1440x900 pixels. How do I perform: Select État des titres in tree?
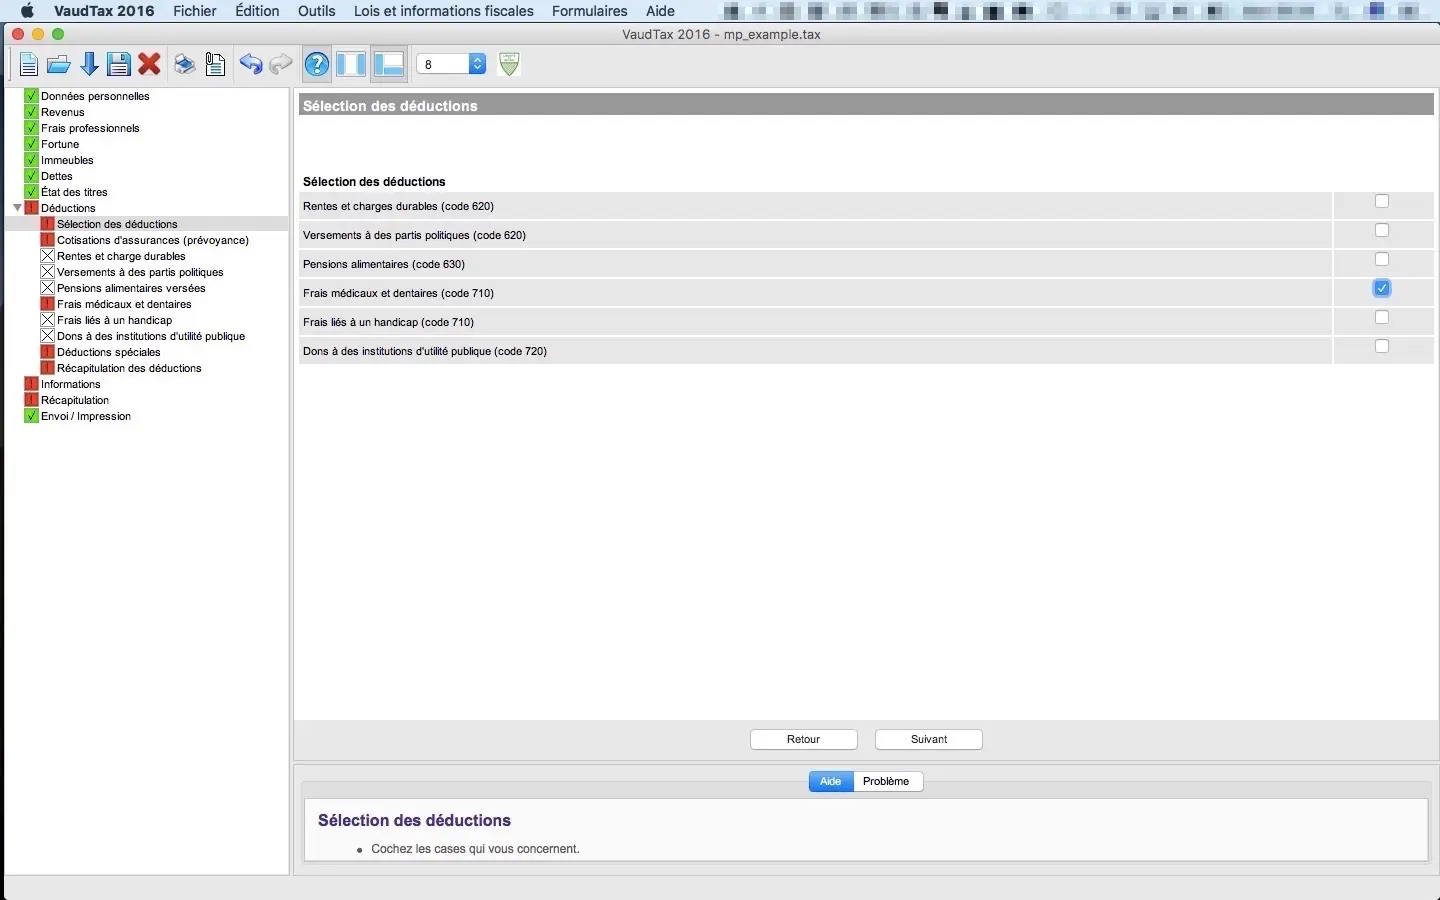click(x=74, y=192)
